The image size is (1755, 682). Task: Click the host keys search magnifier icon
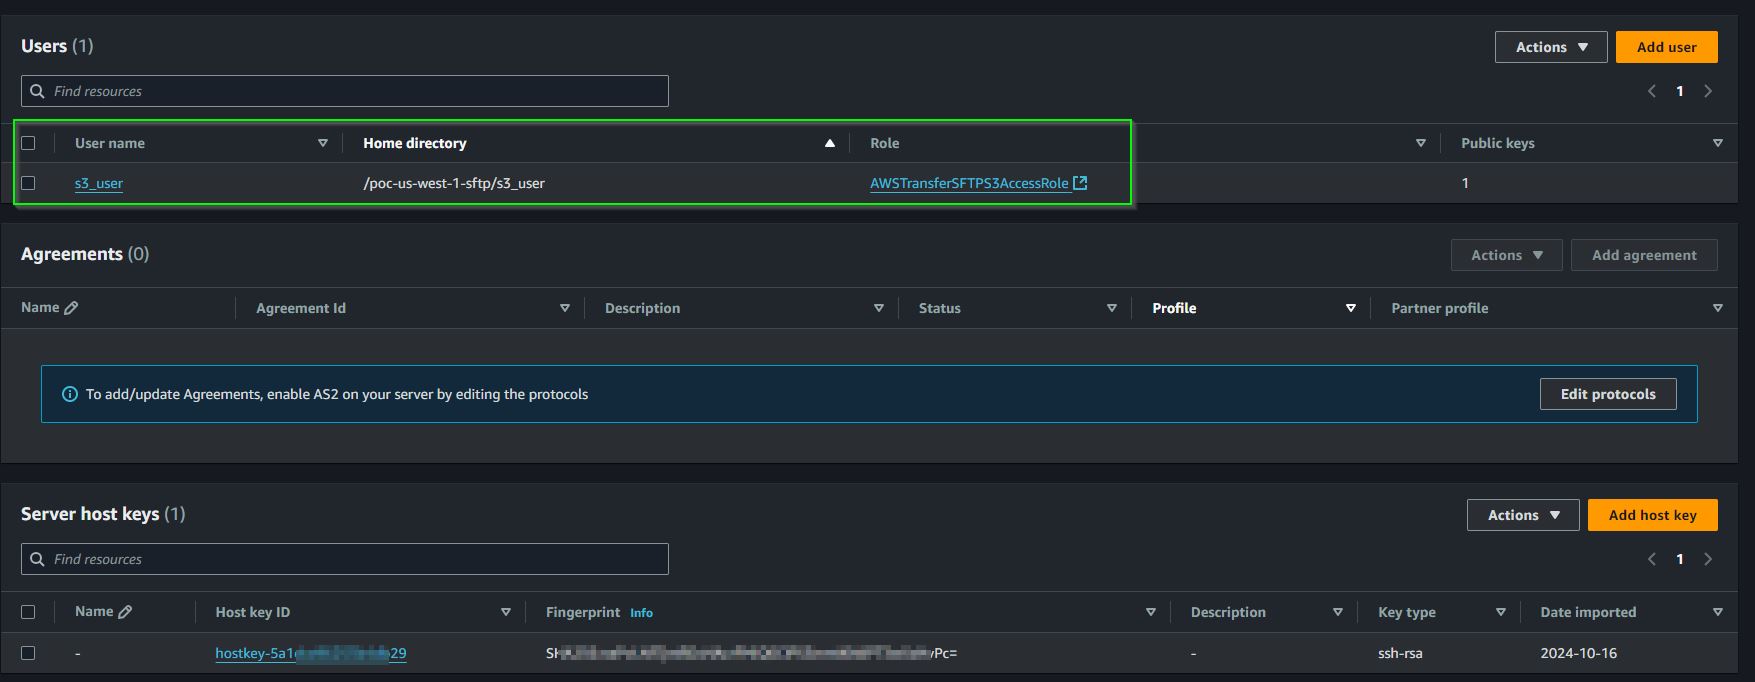click(x=37, y=559)
